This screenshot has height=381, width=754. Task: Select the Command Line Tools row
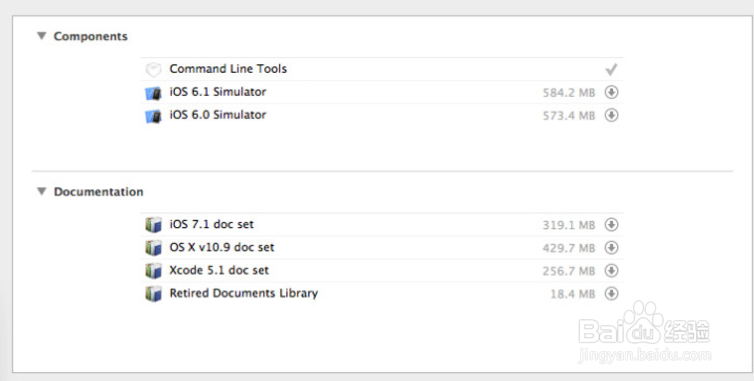[382, 69]
